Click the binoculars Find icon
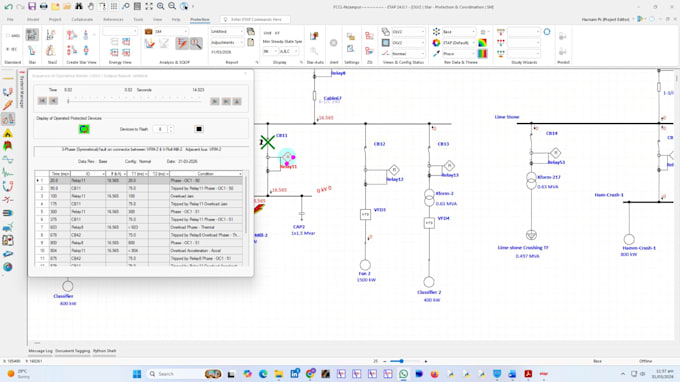This screenshot has width=680, height=382. [x=78, y=7]
